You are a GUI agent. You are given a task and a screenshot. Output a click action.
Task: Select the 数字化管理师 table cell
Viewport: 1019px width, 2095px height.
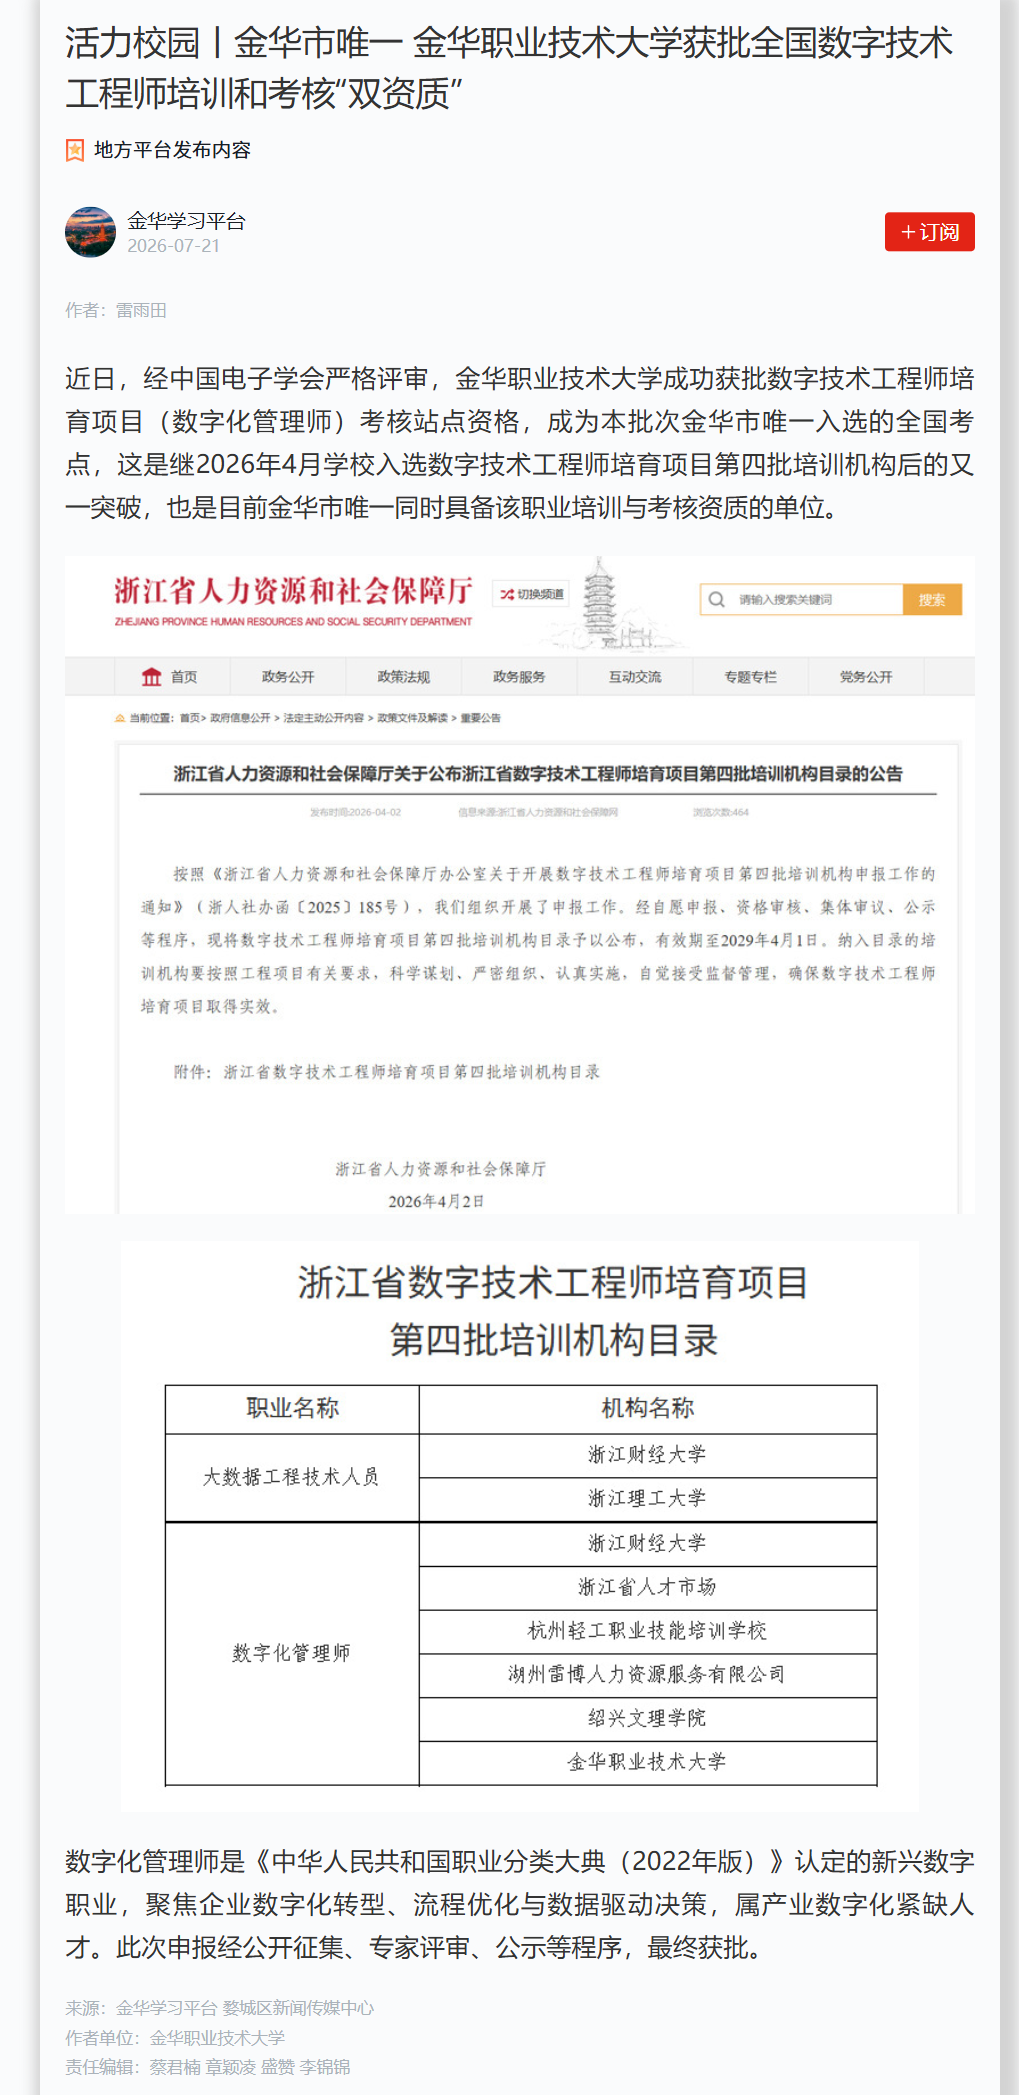292,1654
